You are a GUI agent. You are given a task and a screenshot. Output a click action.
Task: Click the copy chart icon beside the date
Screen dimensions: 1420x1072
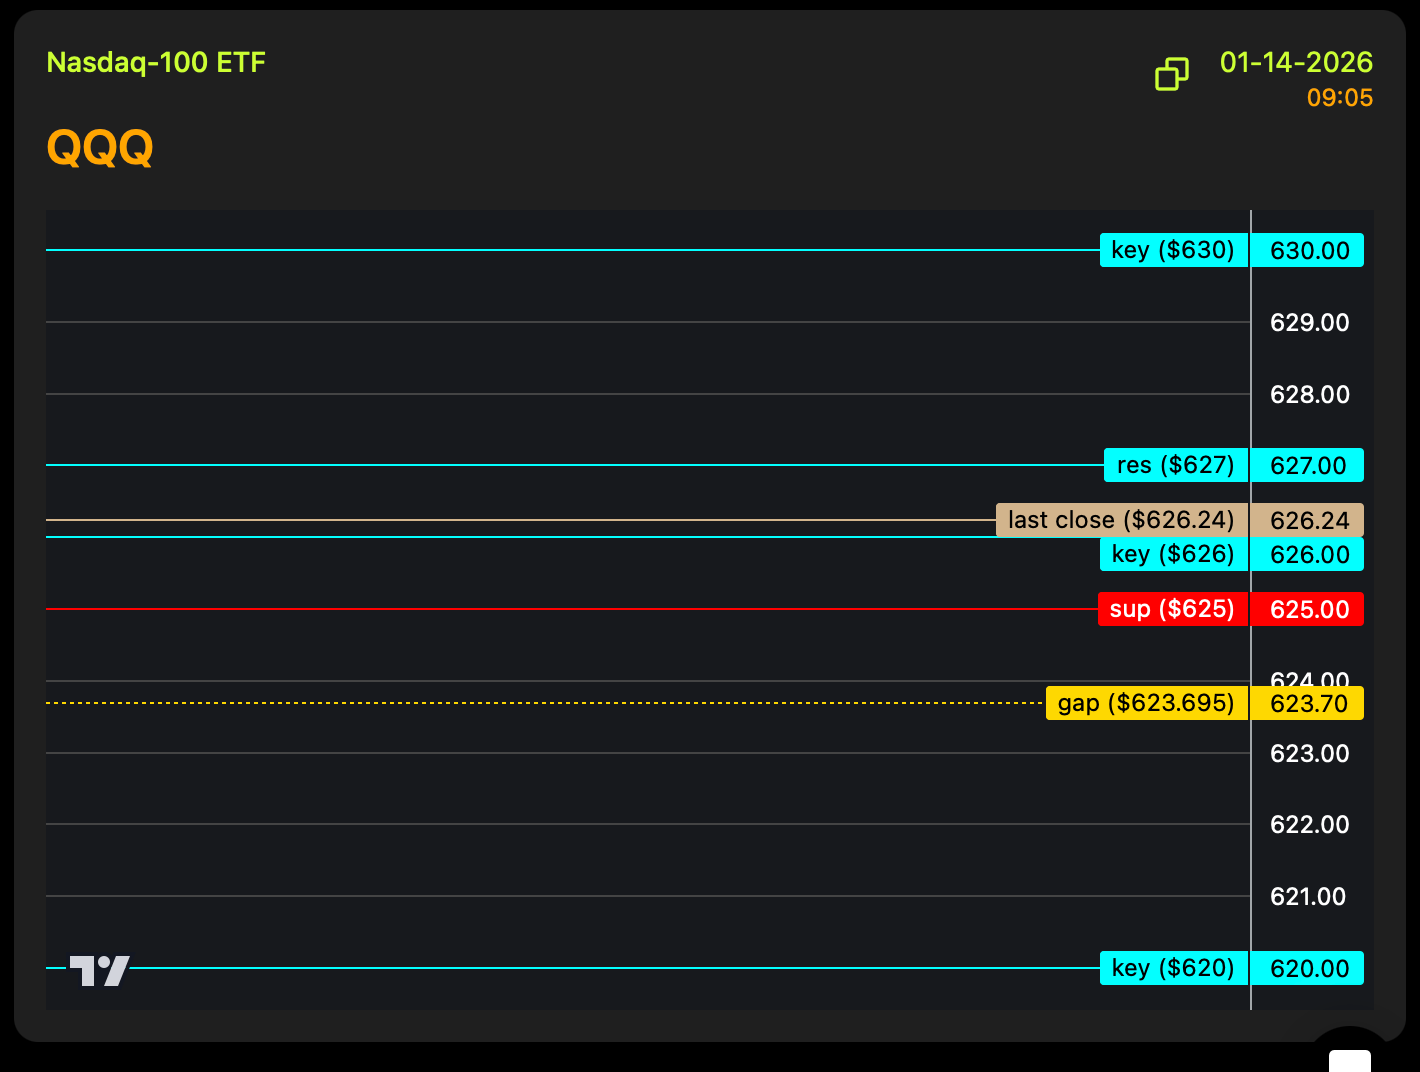1171,74
